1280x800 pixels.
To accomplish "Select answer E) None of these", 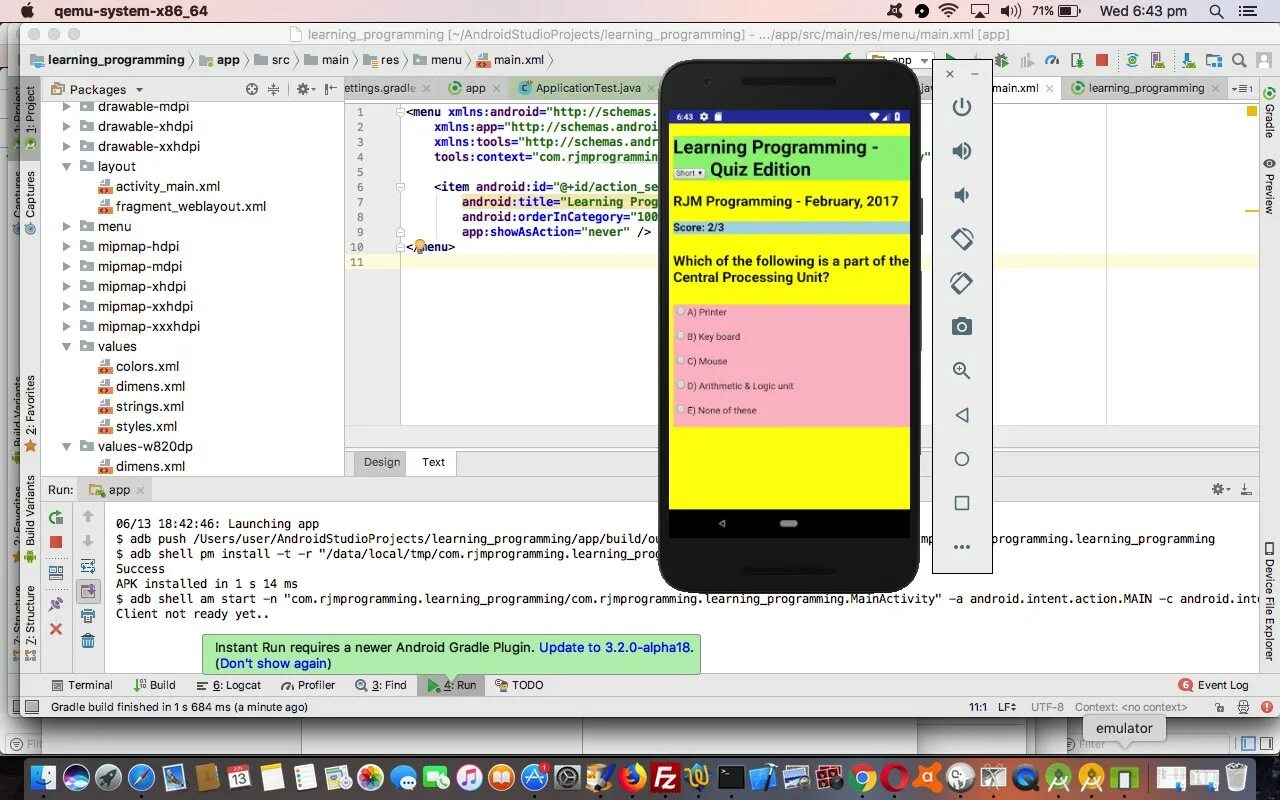I will [681, 409].
